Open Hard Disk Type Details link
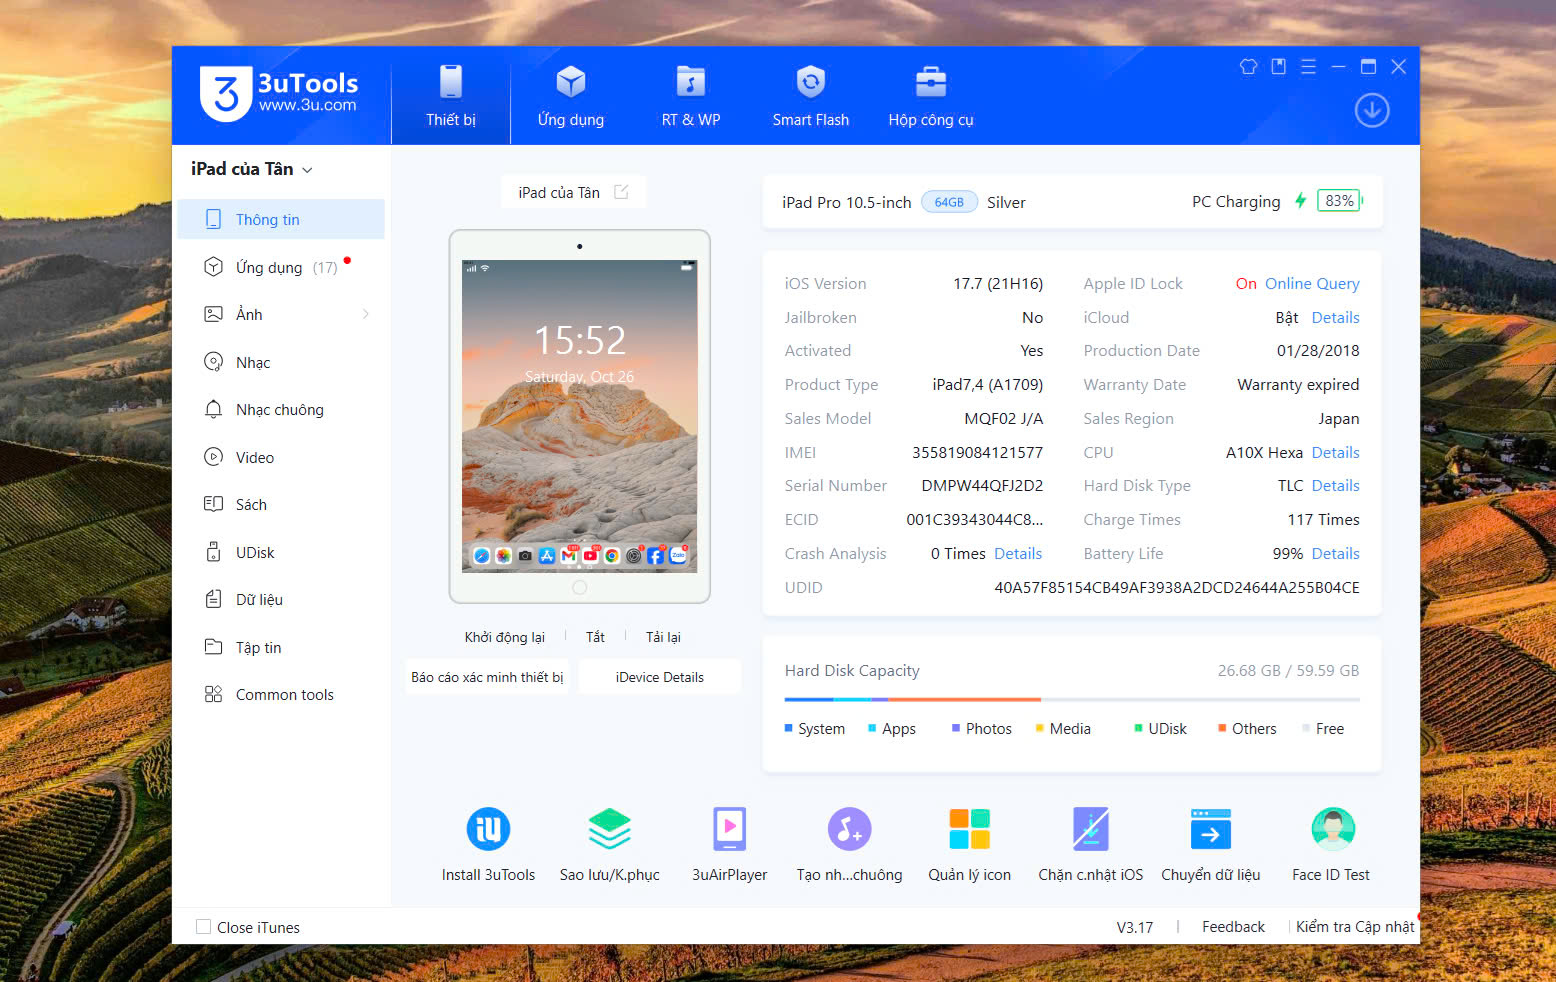The image size is (1556, 982). [1335, 485]
